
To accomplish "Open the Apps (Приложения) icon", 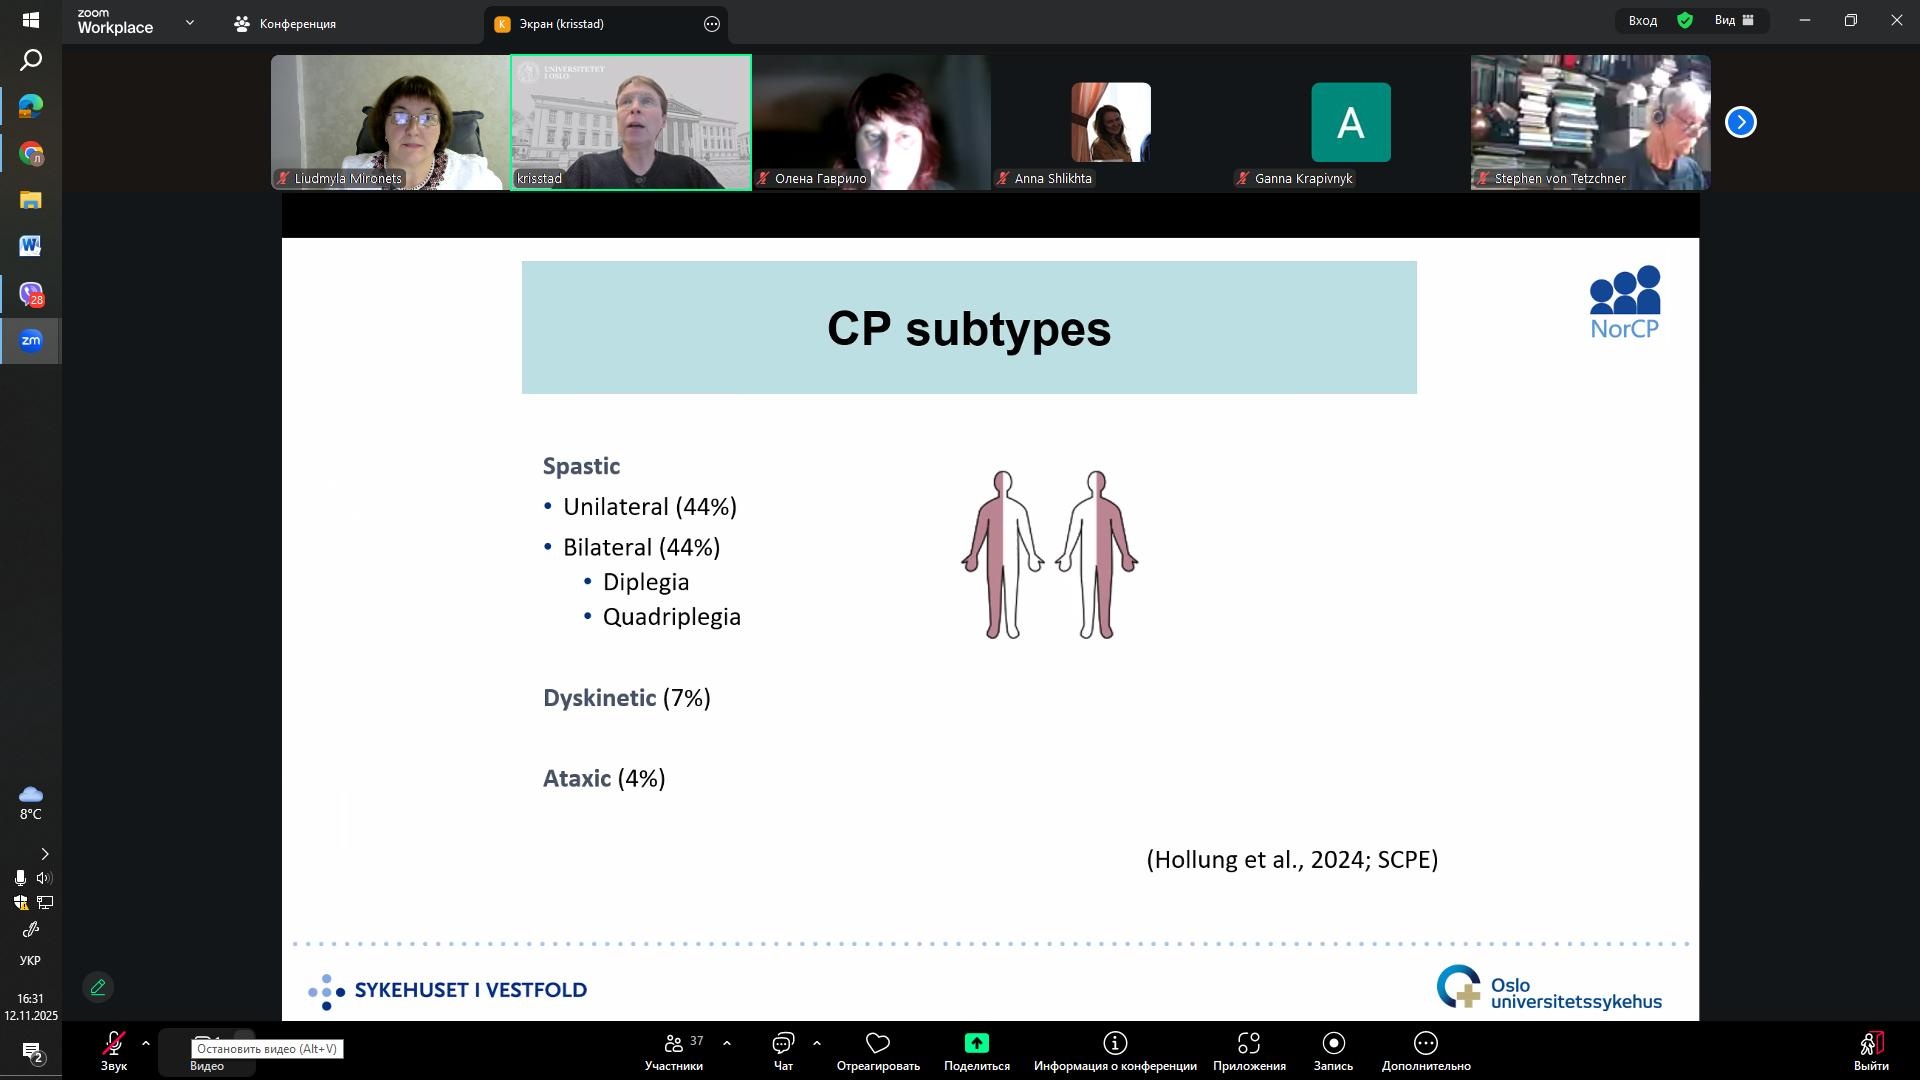I will [1248, 1044].
